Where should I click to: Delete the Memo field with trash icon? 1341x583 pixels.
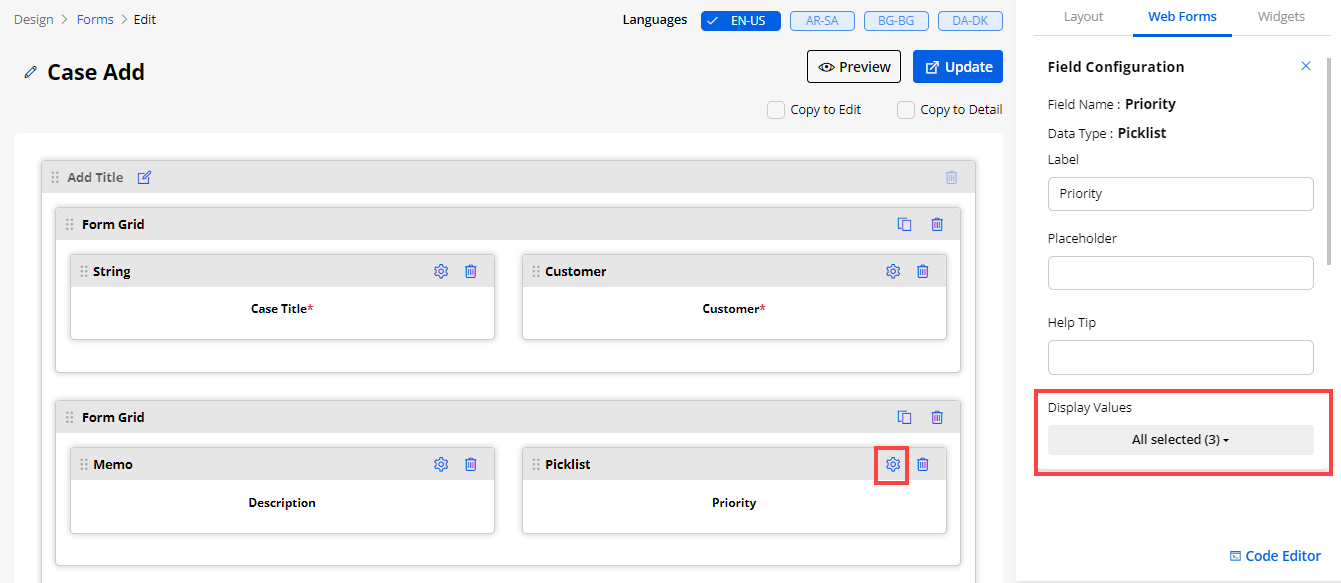pyautogui.click(x=471, y=464)
